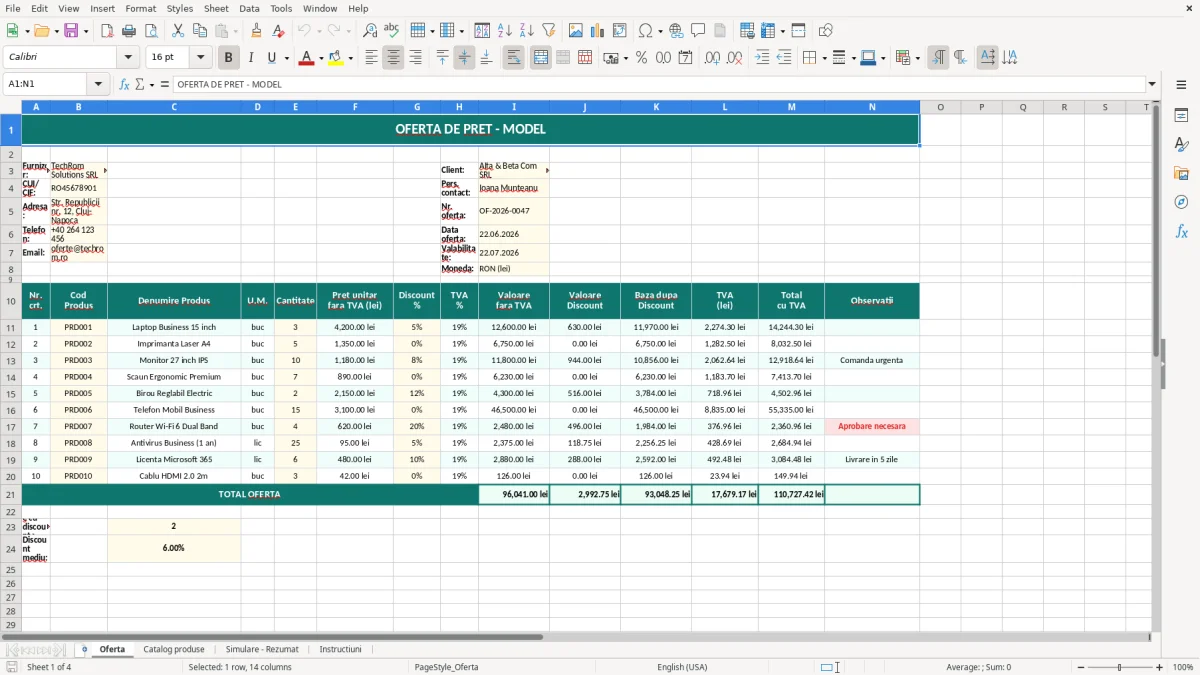Open the font size dropdown
Screen dimensions: 1200x675
(201, 58)
